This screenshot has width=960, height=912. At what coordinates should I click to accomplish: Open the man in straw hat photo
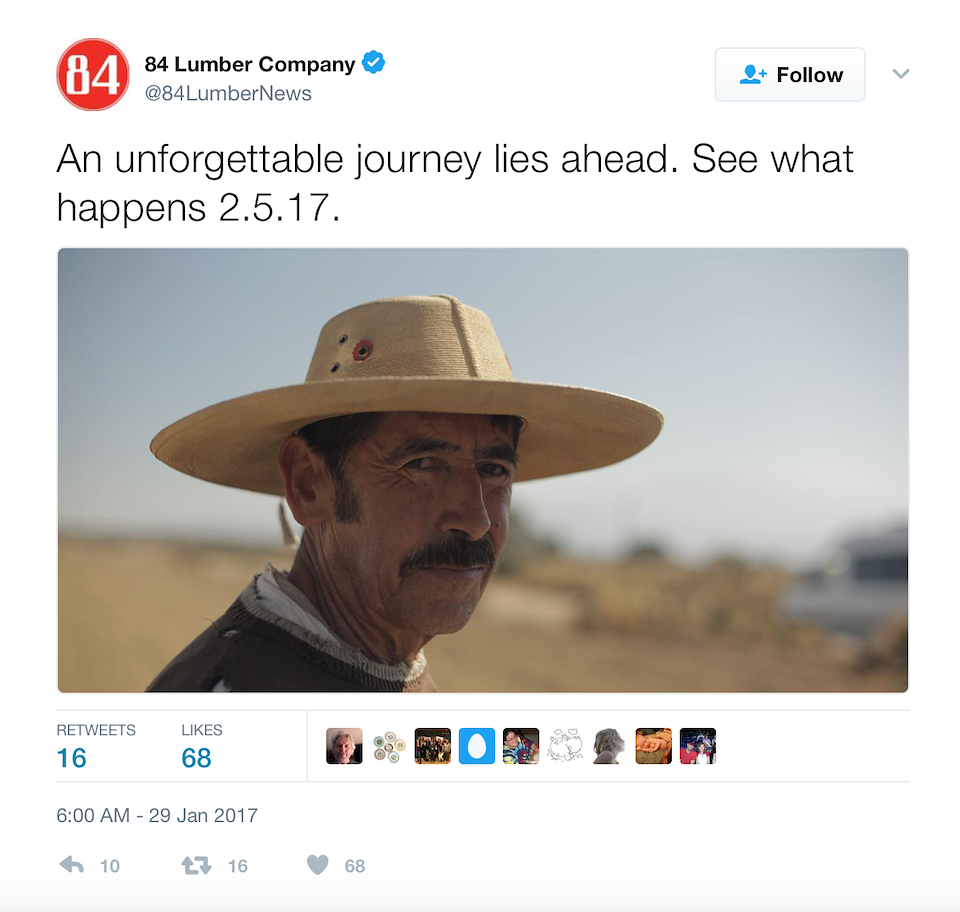pos(482,470)
